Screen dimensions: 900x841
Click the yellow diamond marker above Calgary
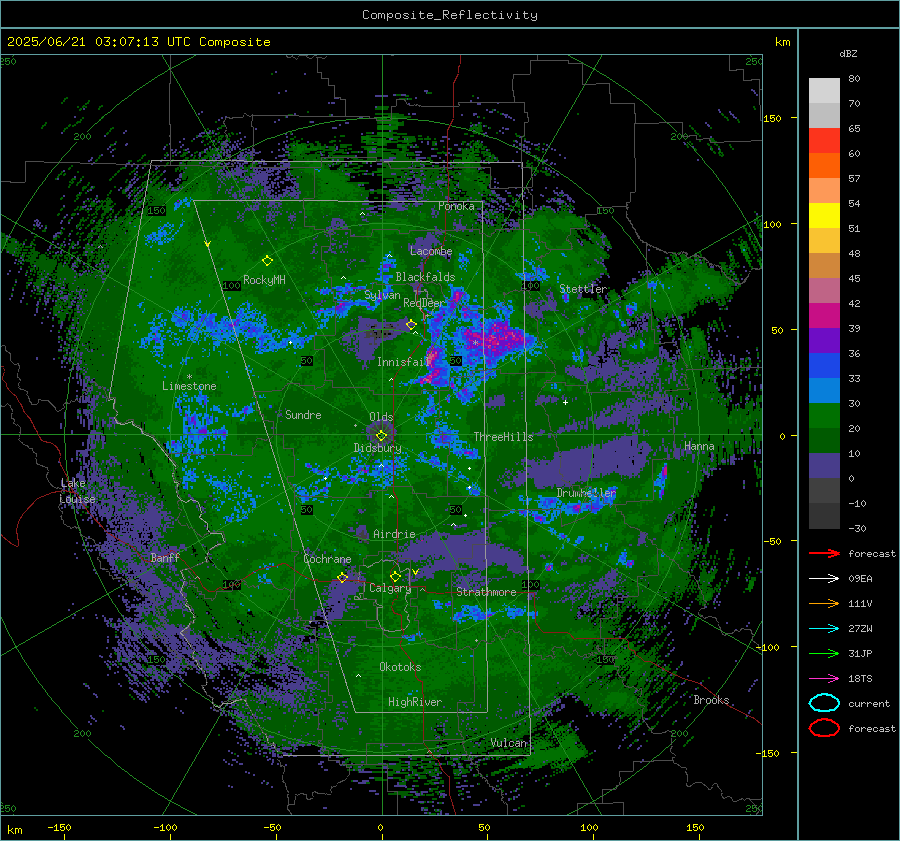[x=395, y=576]
